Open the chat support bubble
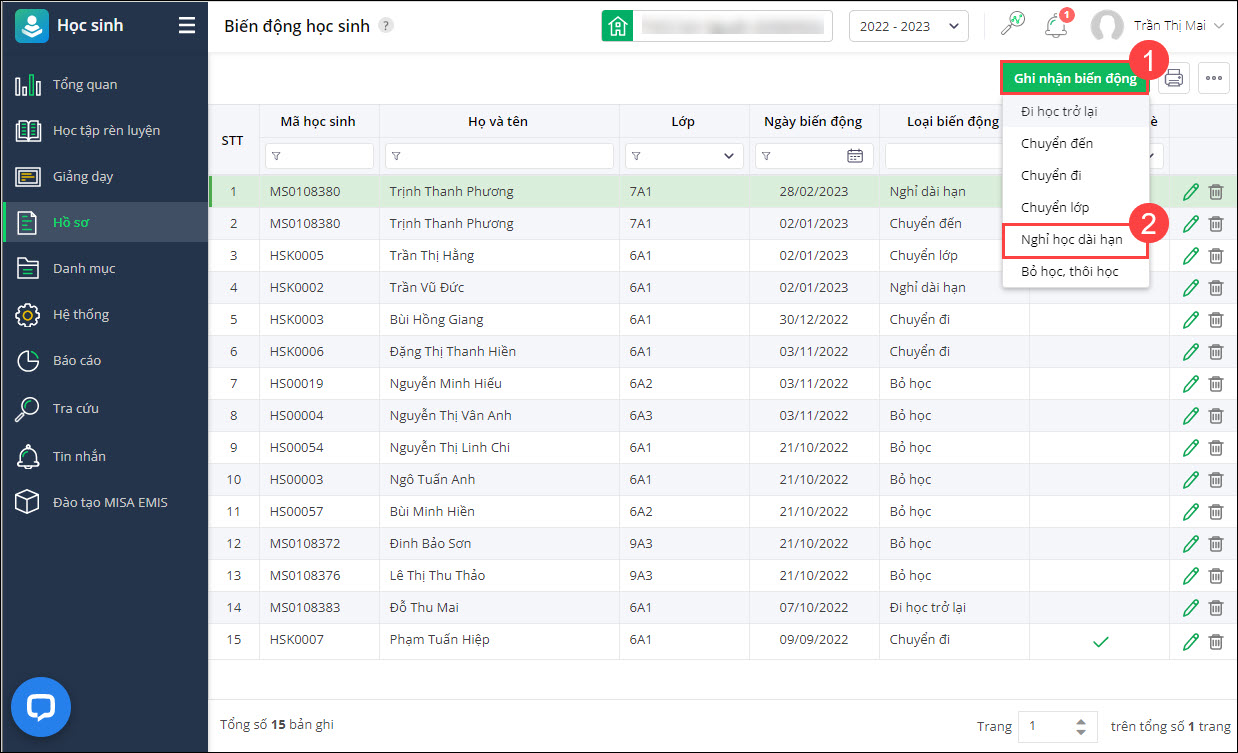Viewport: 1238px width, 753px height. point(41,707)
